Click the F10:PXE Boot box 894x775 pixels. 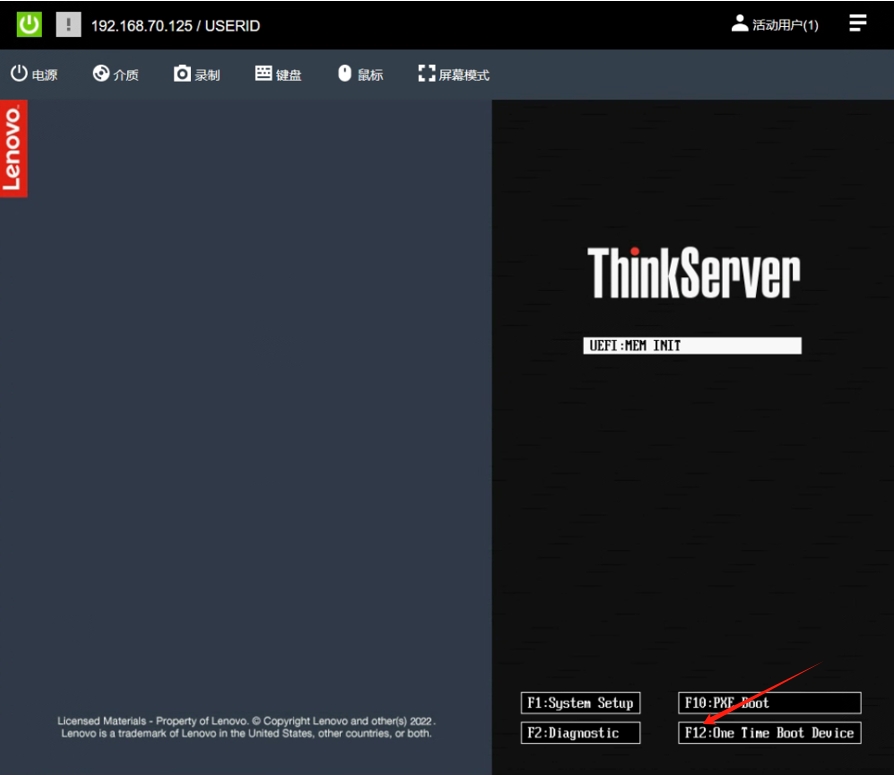pyautogui.click(x=770, y=703)
